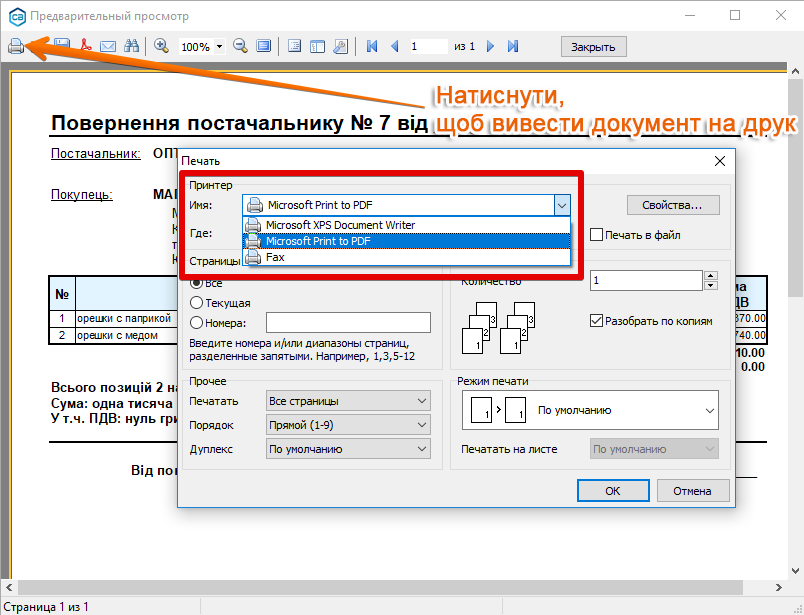804x615 pixels.
Task: Click the Покупець: label in document
Action: point(82,194)
